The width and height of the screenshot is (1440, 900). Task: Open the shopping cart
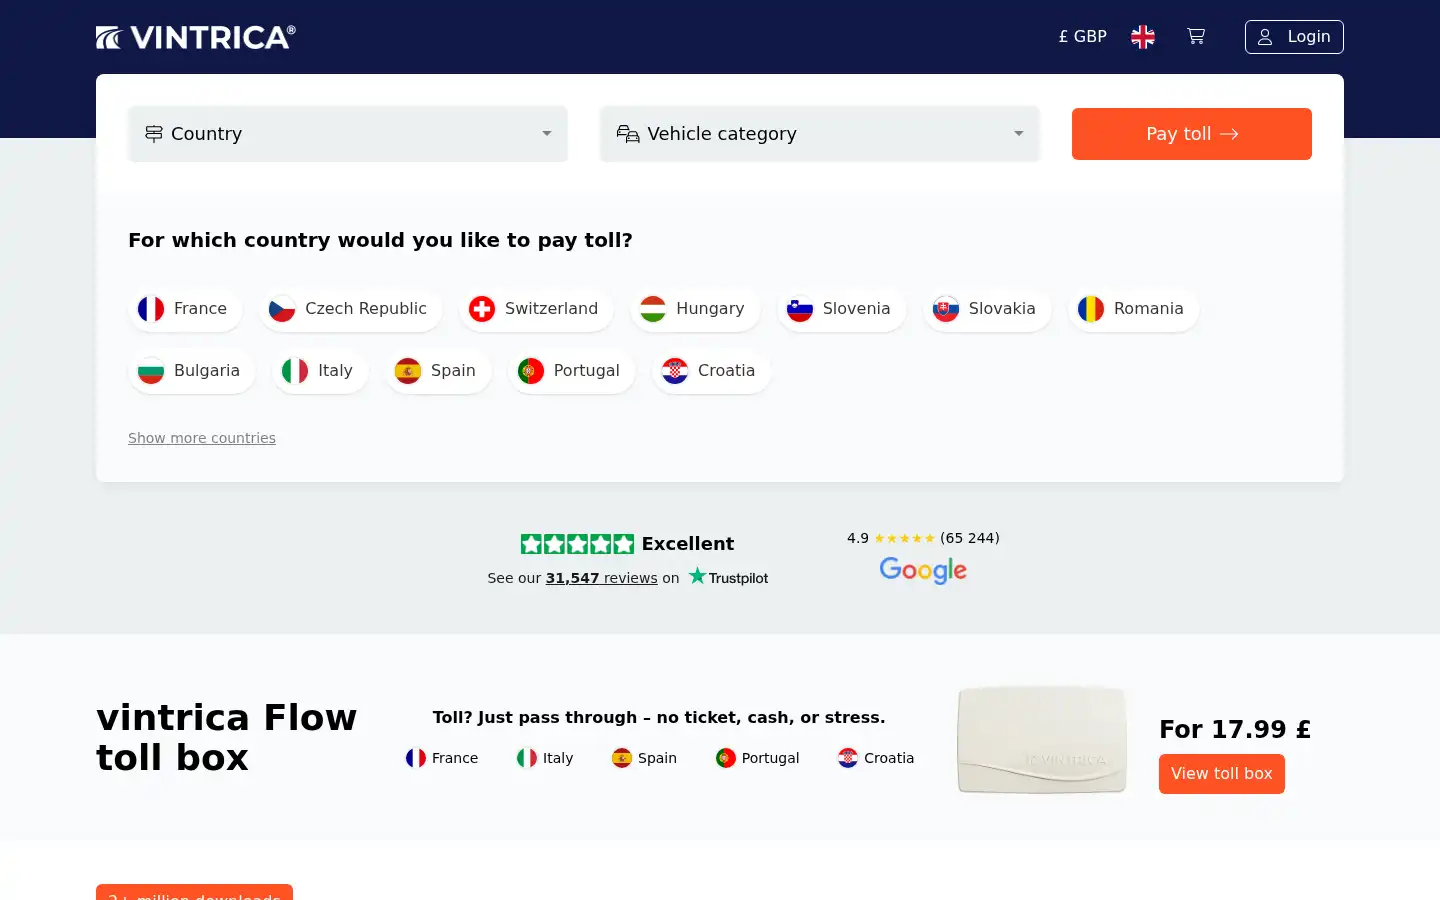[1196, 37]
